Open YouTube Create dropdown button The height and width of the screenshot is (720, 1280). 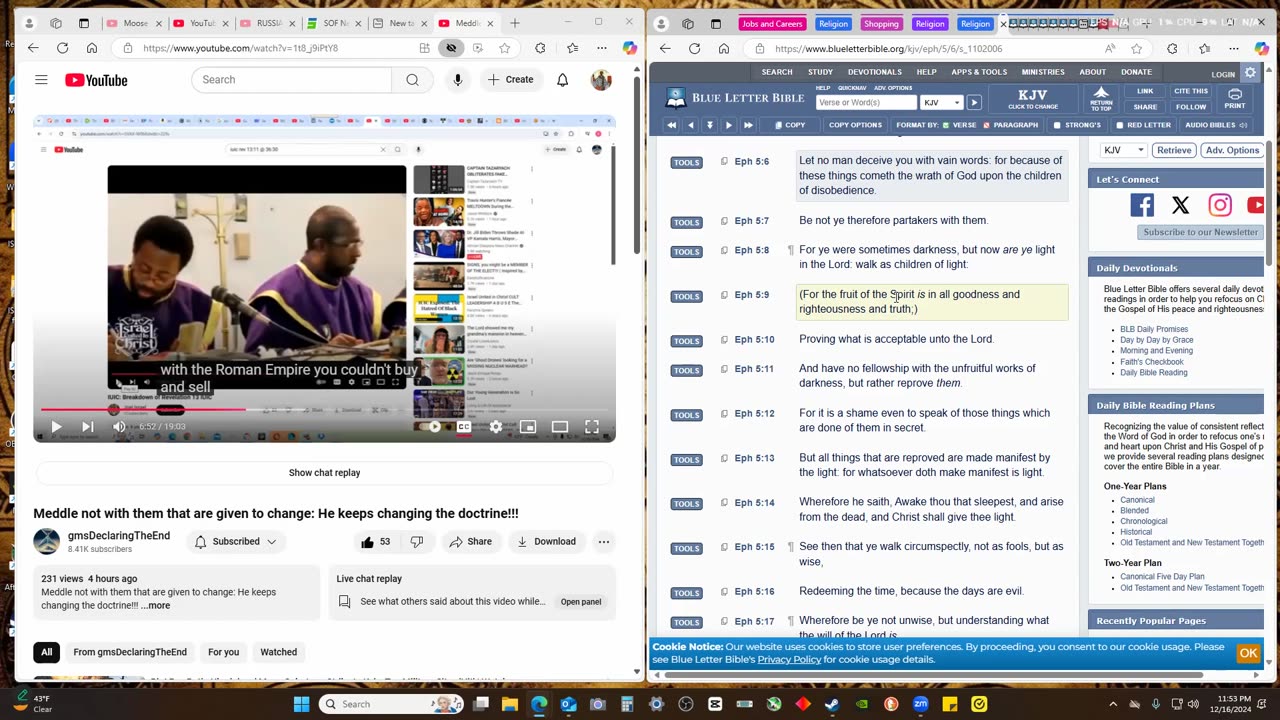(x=510, y=80)
